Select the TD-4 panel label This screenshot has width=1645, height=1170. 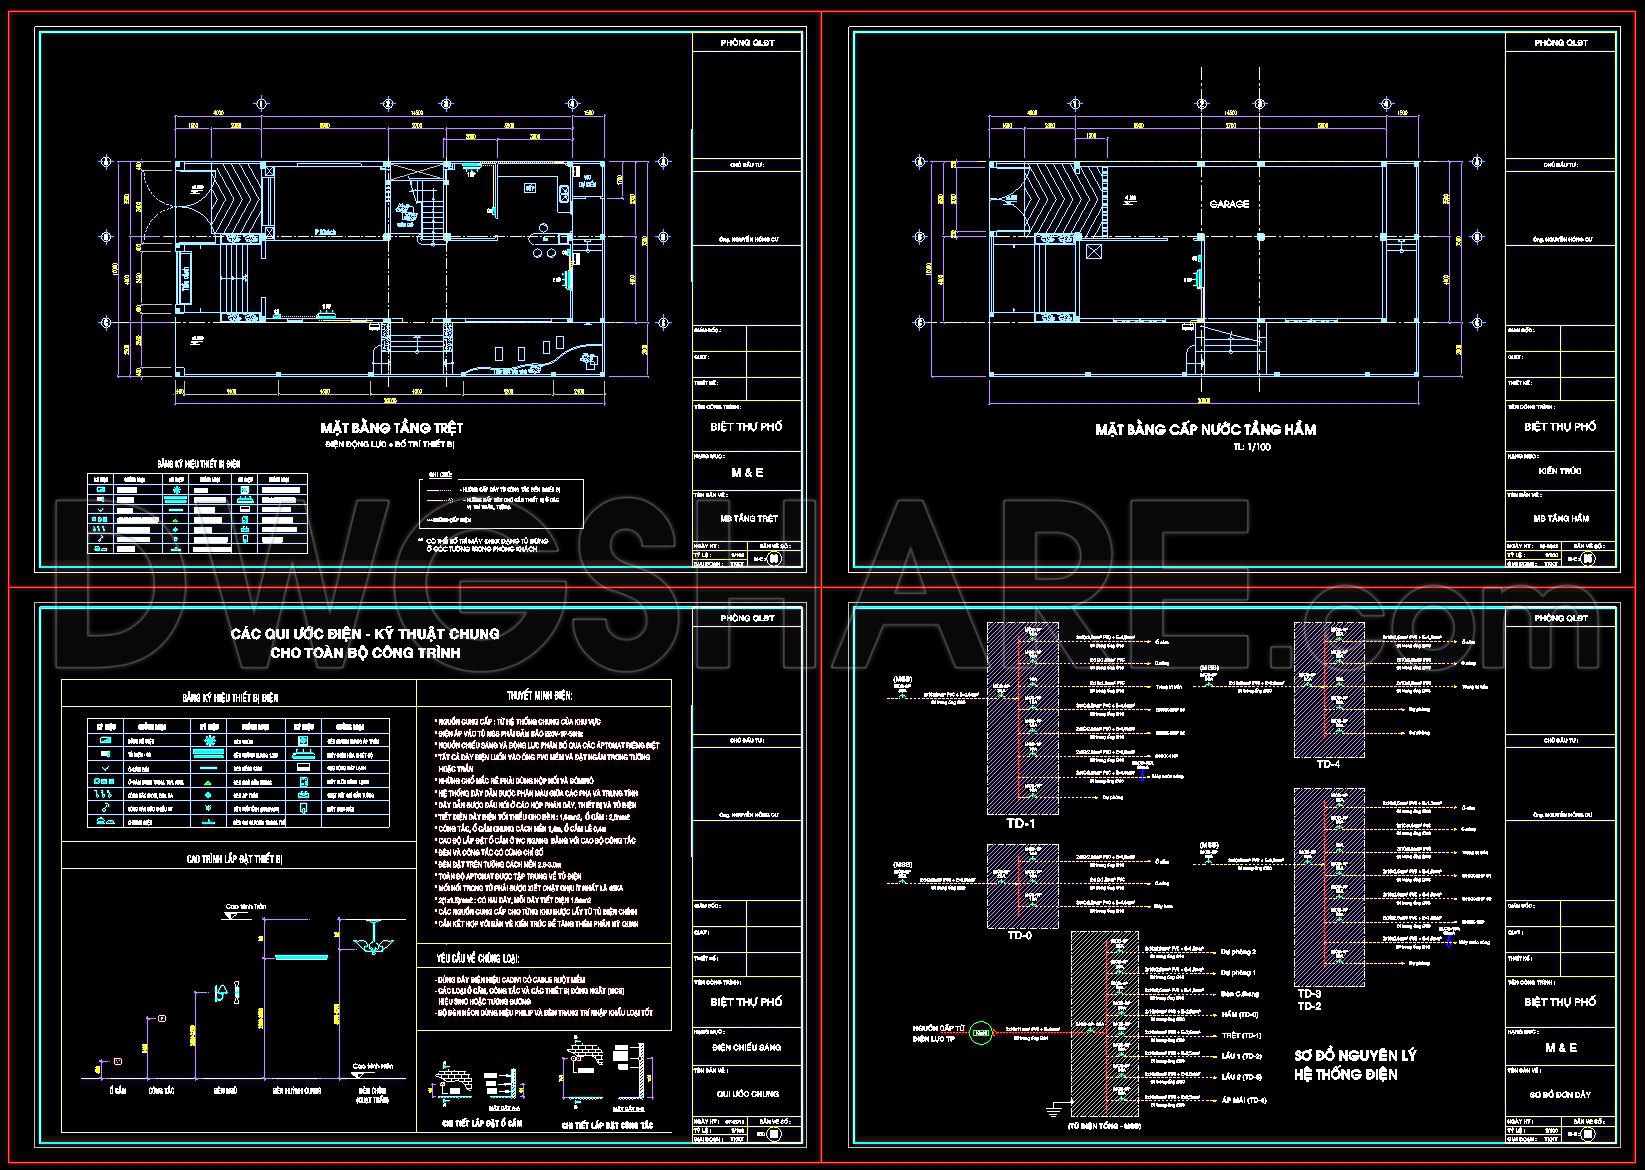click(1327, 765)
